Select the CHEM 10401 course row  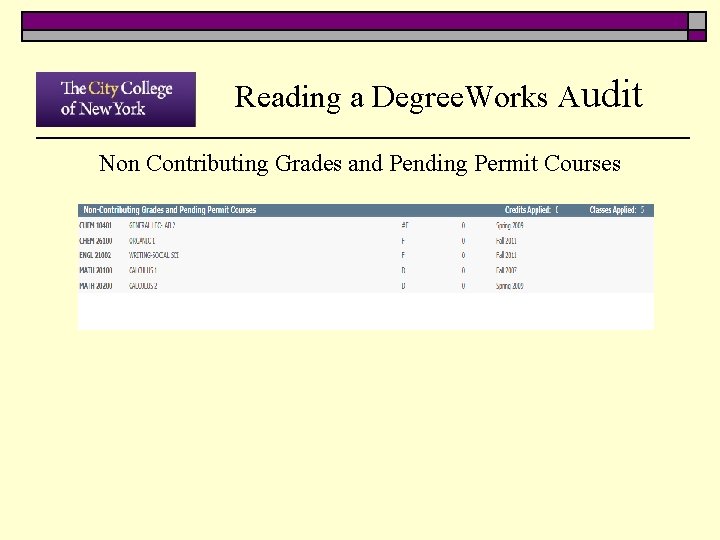[366, 225]
